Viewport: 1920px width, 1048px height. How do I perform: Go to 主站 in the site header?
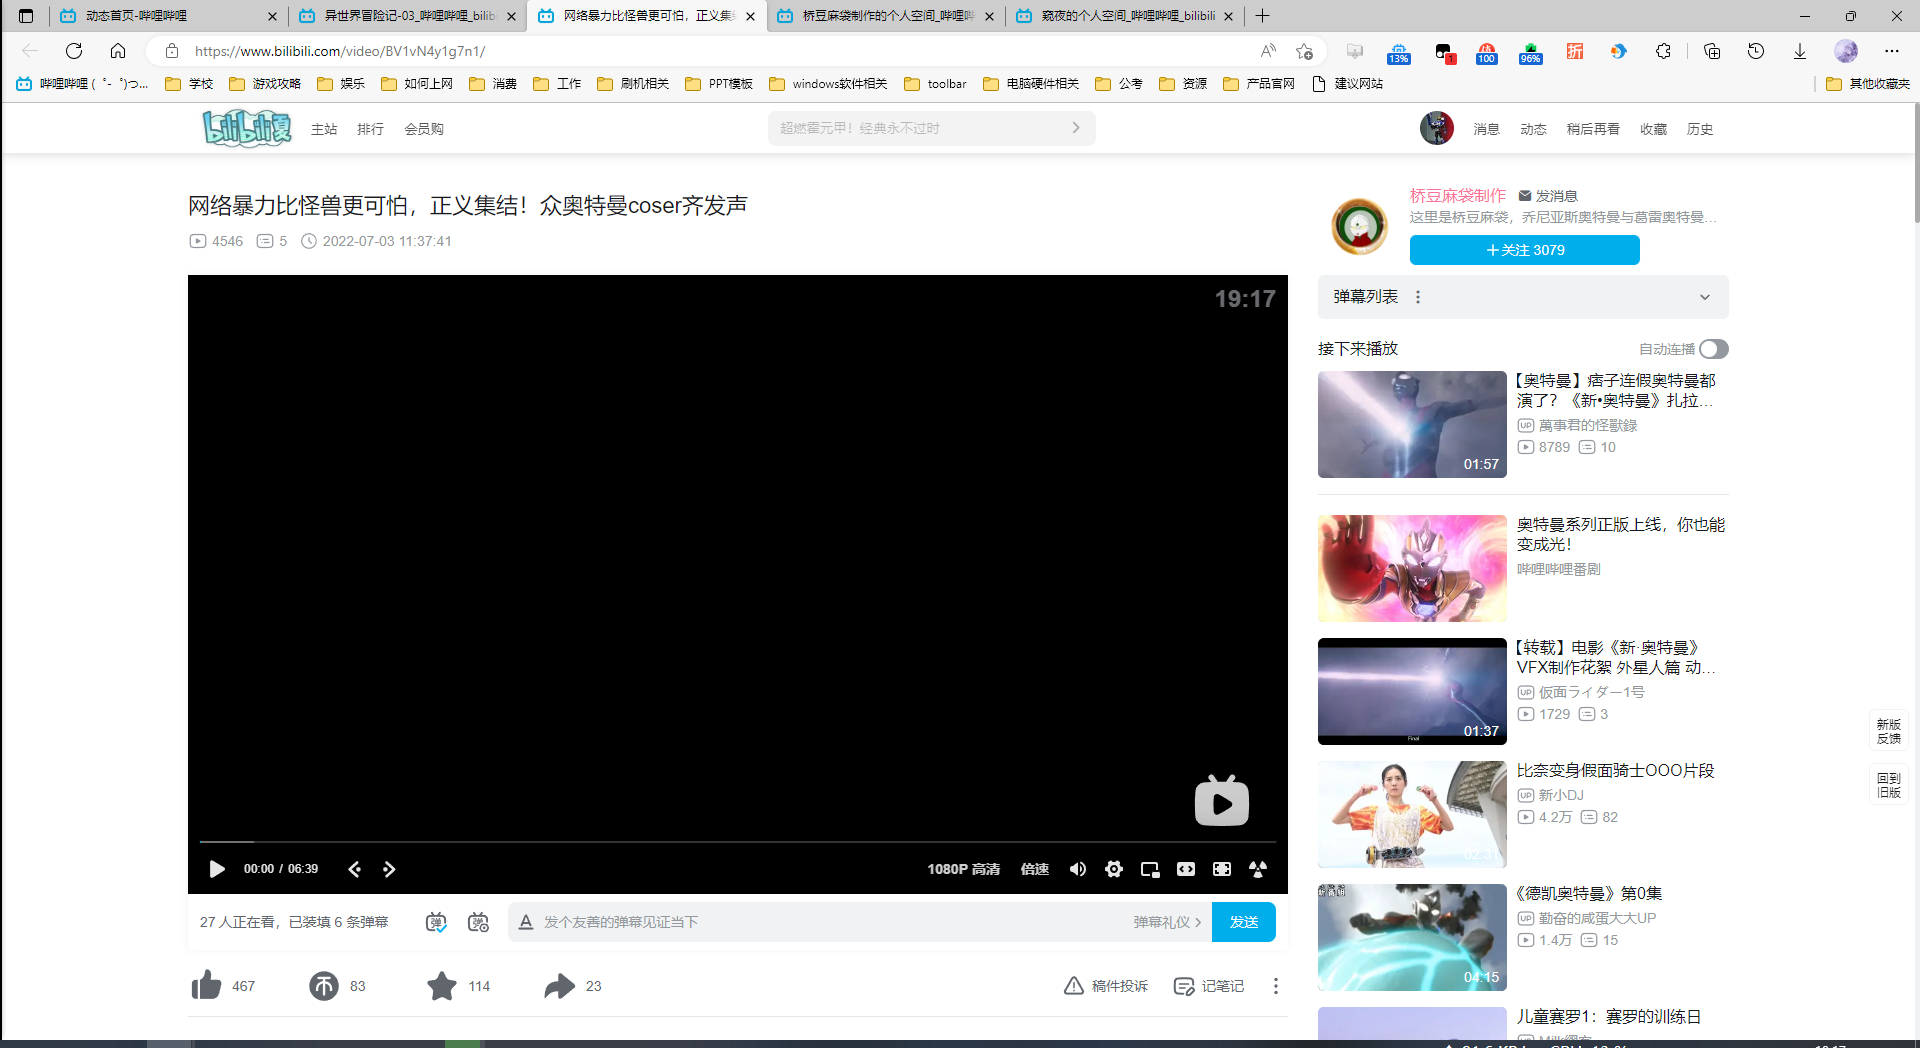(324, 129)
